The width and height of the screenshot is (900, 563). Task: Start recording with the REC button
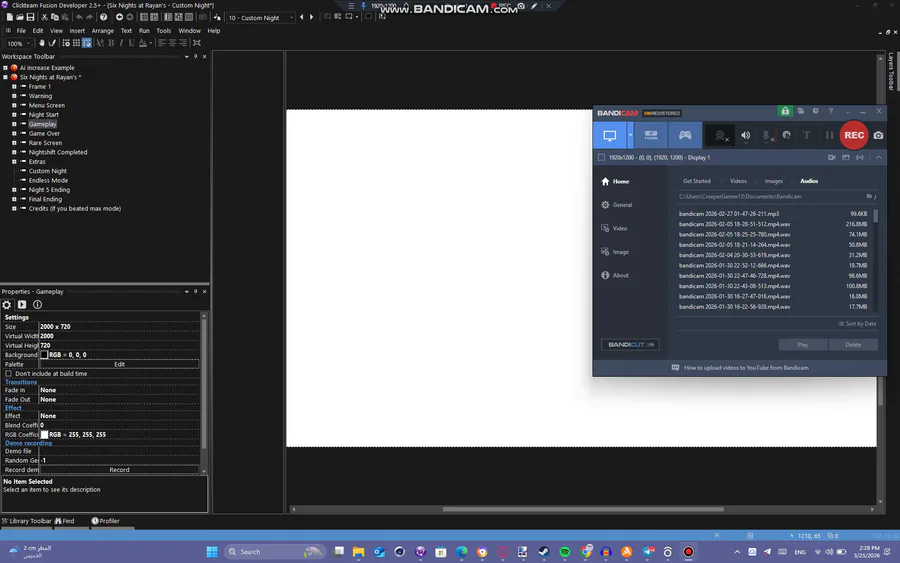(854, 135)
